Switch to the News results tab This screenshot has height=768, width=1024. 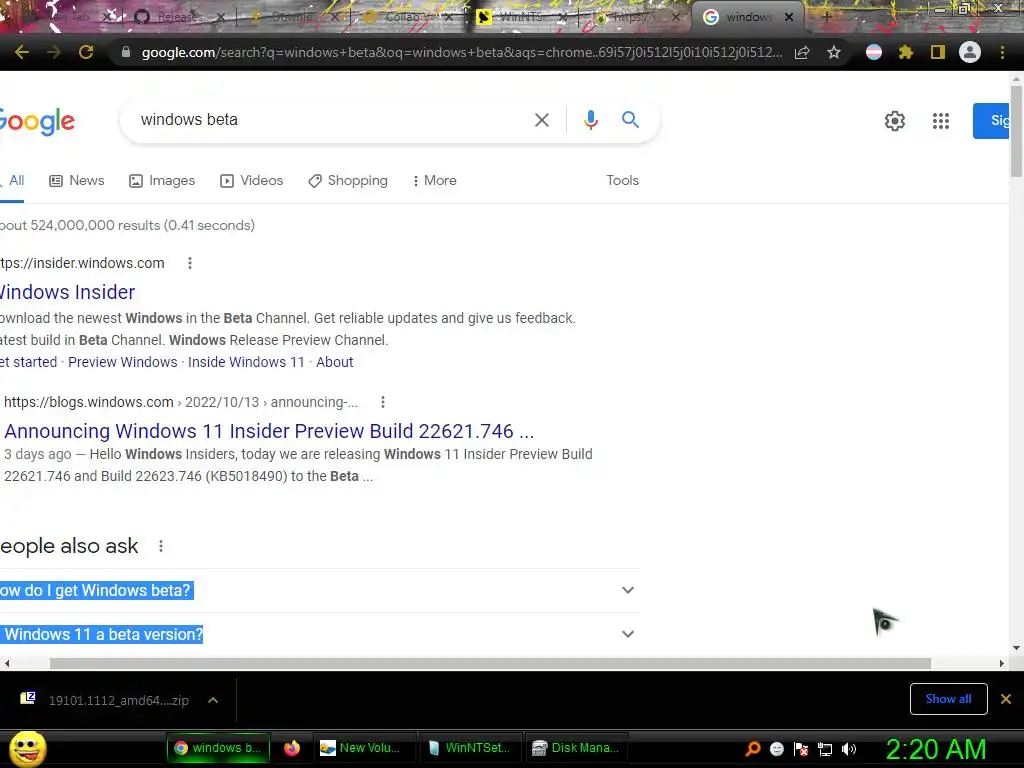[77, 180]
